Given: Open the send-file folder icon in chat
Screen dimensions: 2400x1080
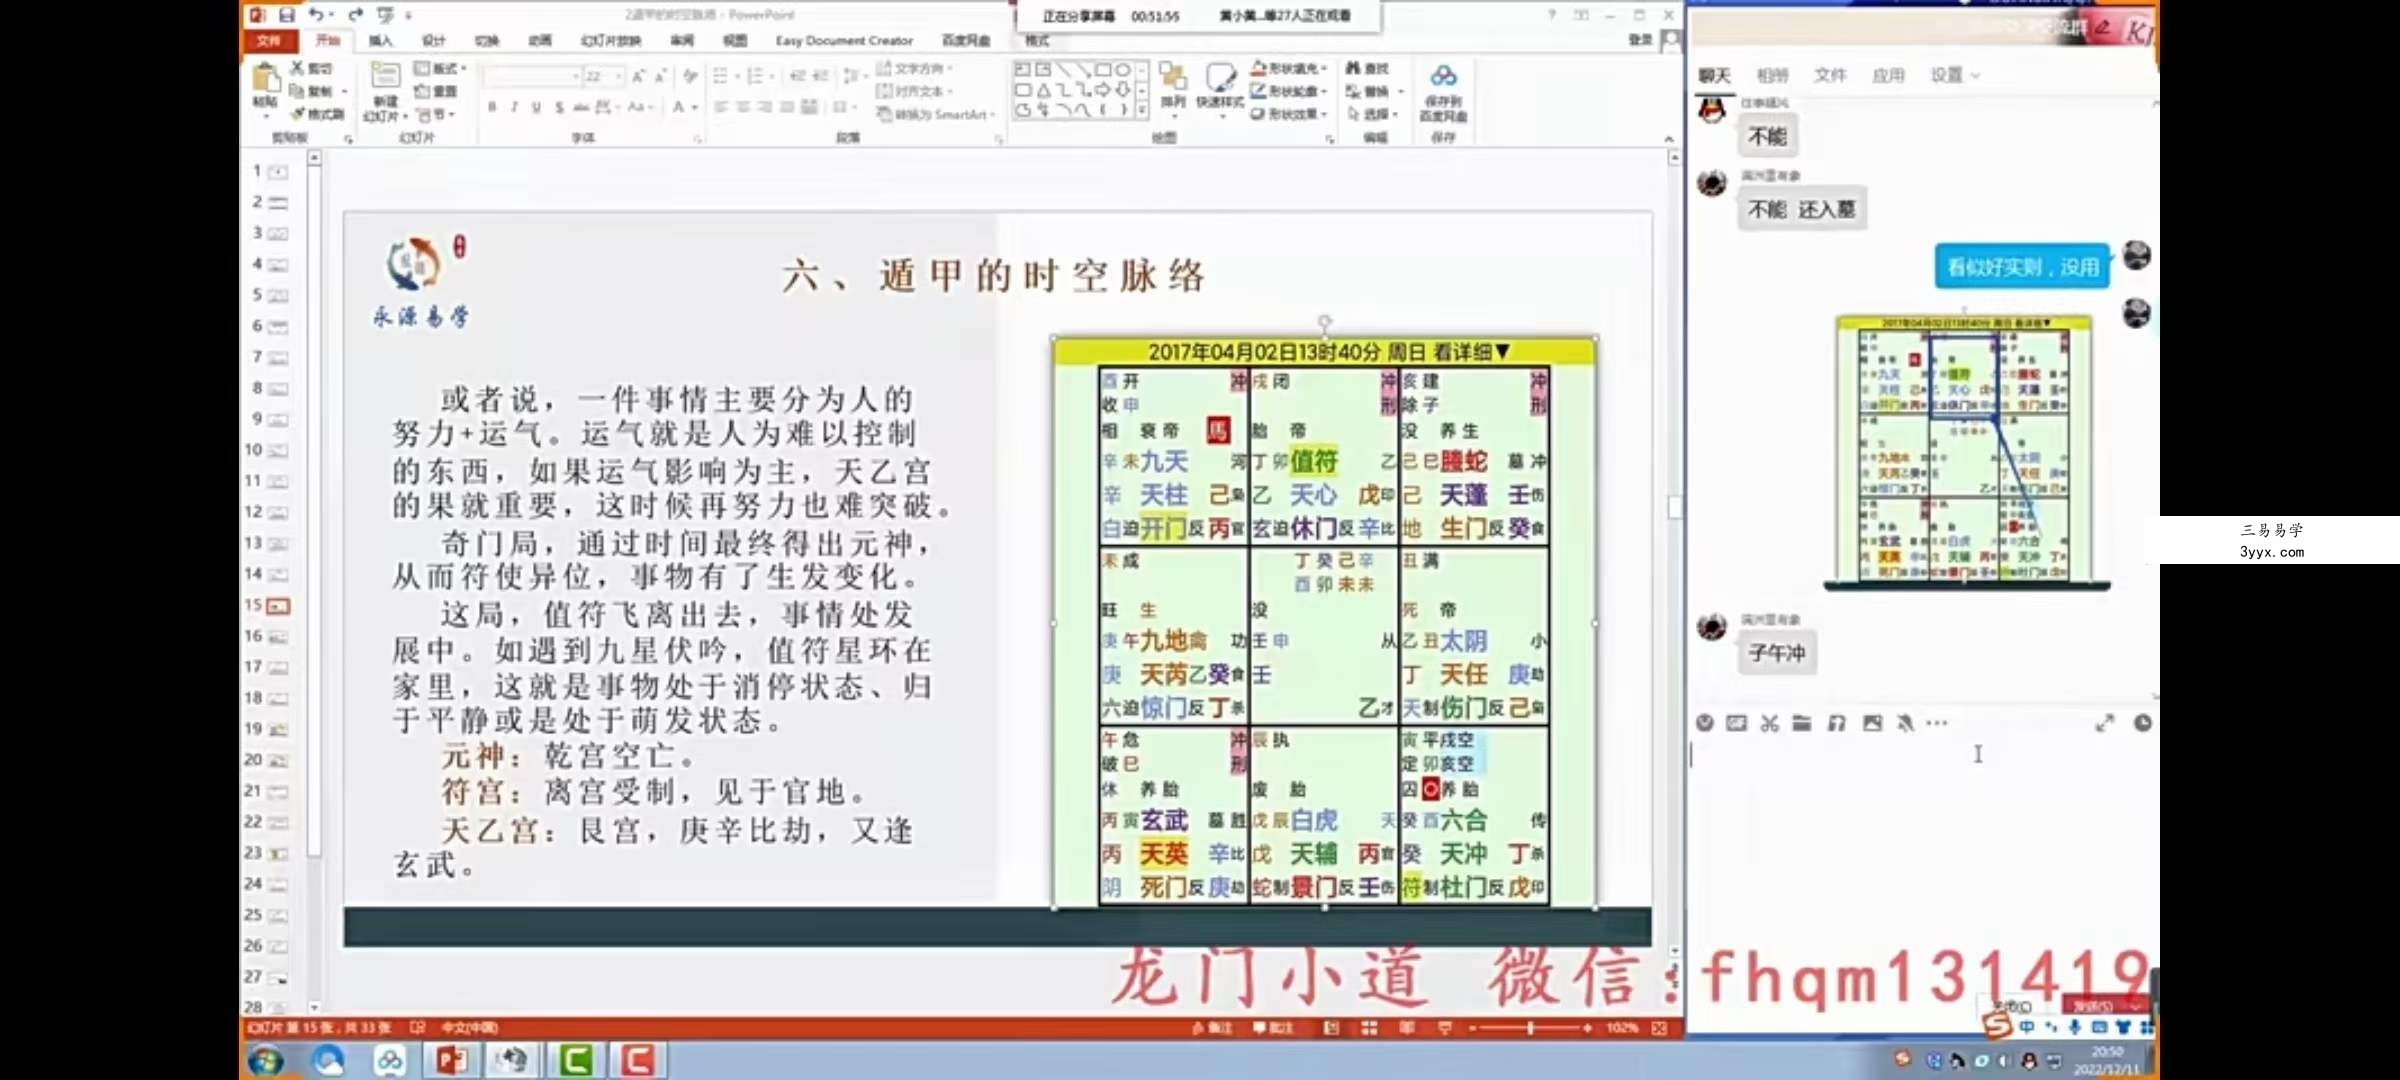Looking at the screenshot, I should pyautogui.click(x=1802, y=723).
